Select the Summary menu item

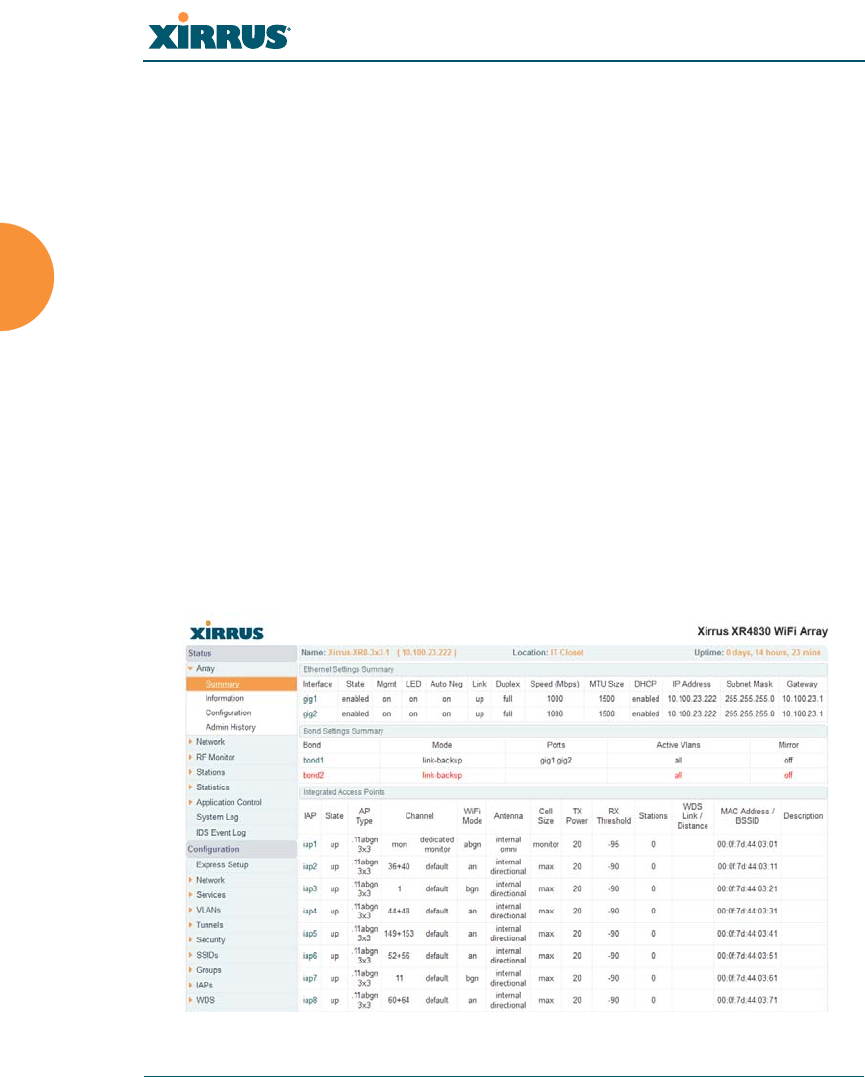point(222,684)
